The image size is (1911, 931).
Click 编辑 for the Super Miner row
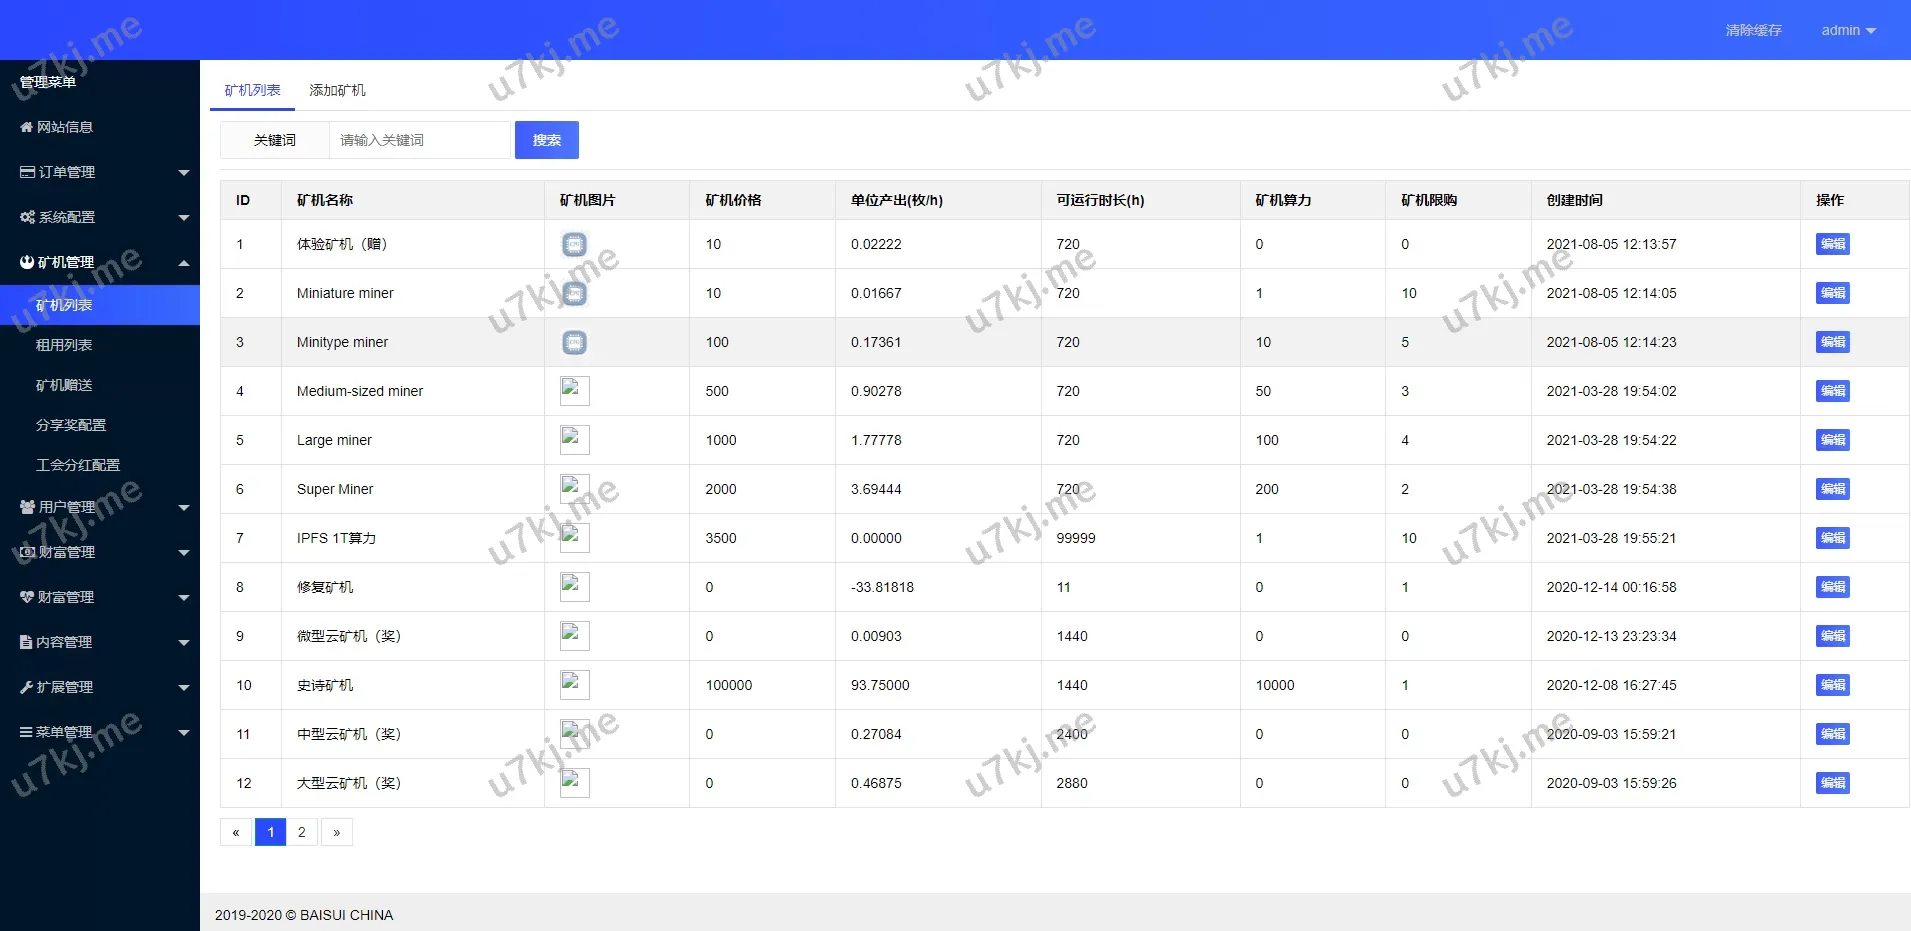tap(1832, 489)
